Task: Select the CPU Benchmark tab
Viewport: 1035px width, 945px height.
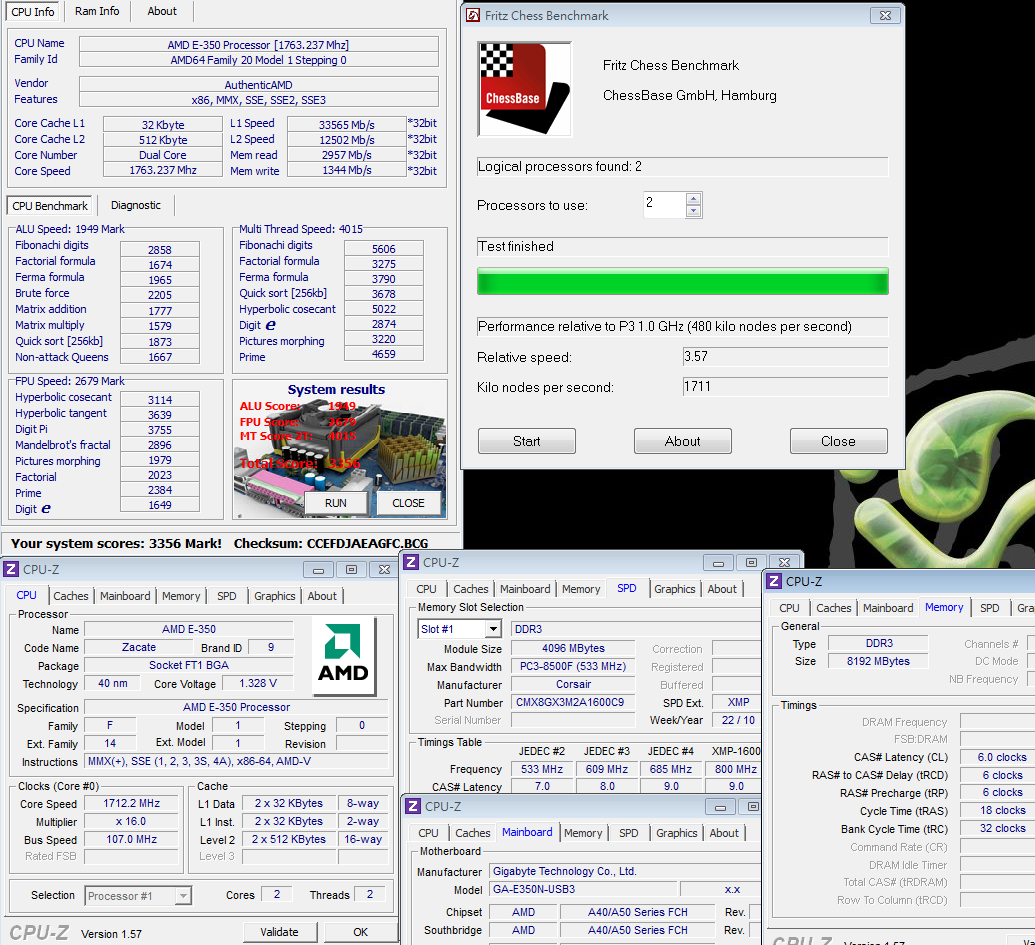Action: tap(50, 206)
